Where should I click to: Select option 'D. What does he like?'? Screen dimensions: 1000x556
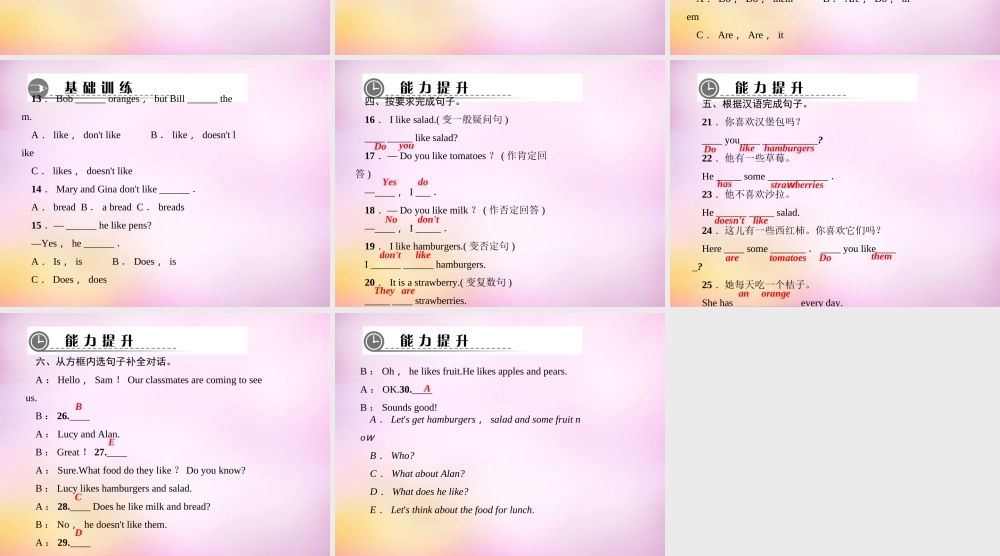pyautogui.click(x=419, y=492)
